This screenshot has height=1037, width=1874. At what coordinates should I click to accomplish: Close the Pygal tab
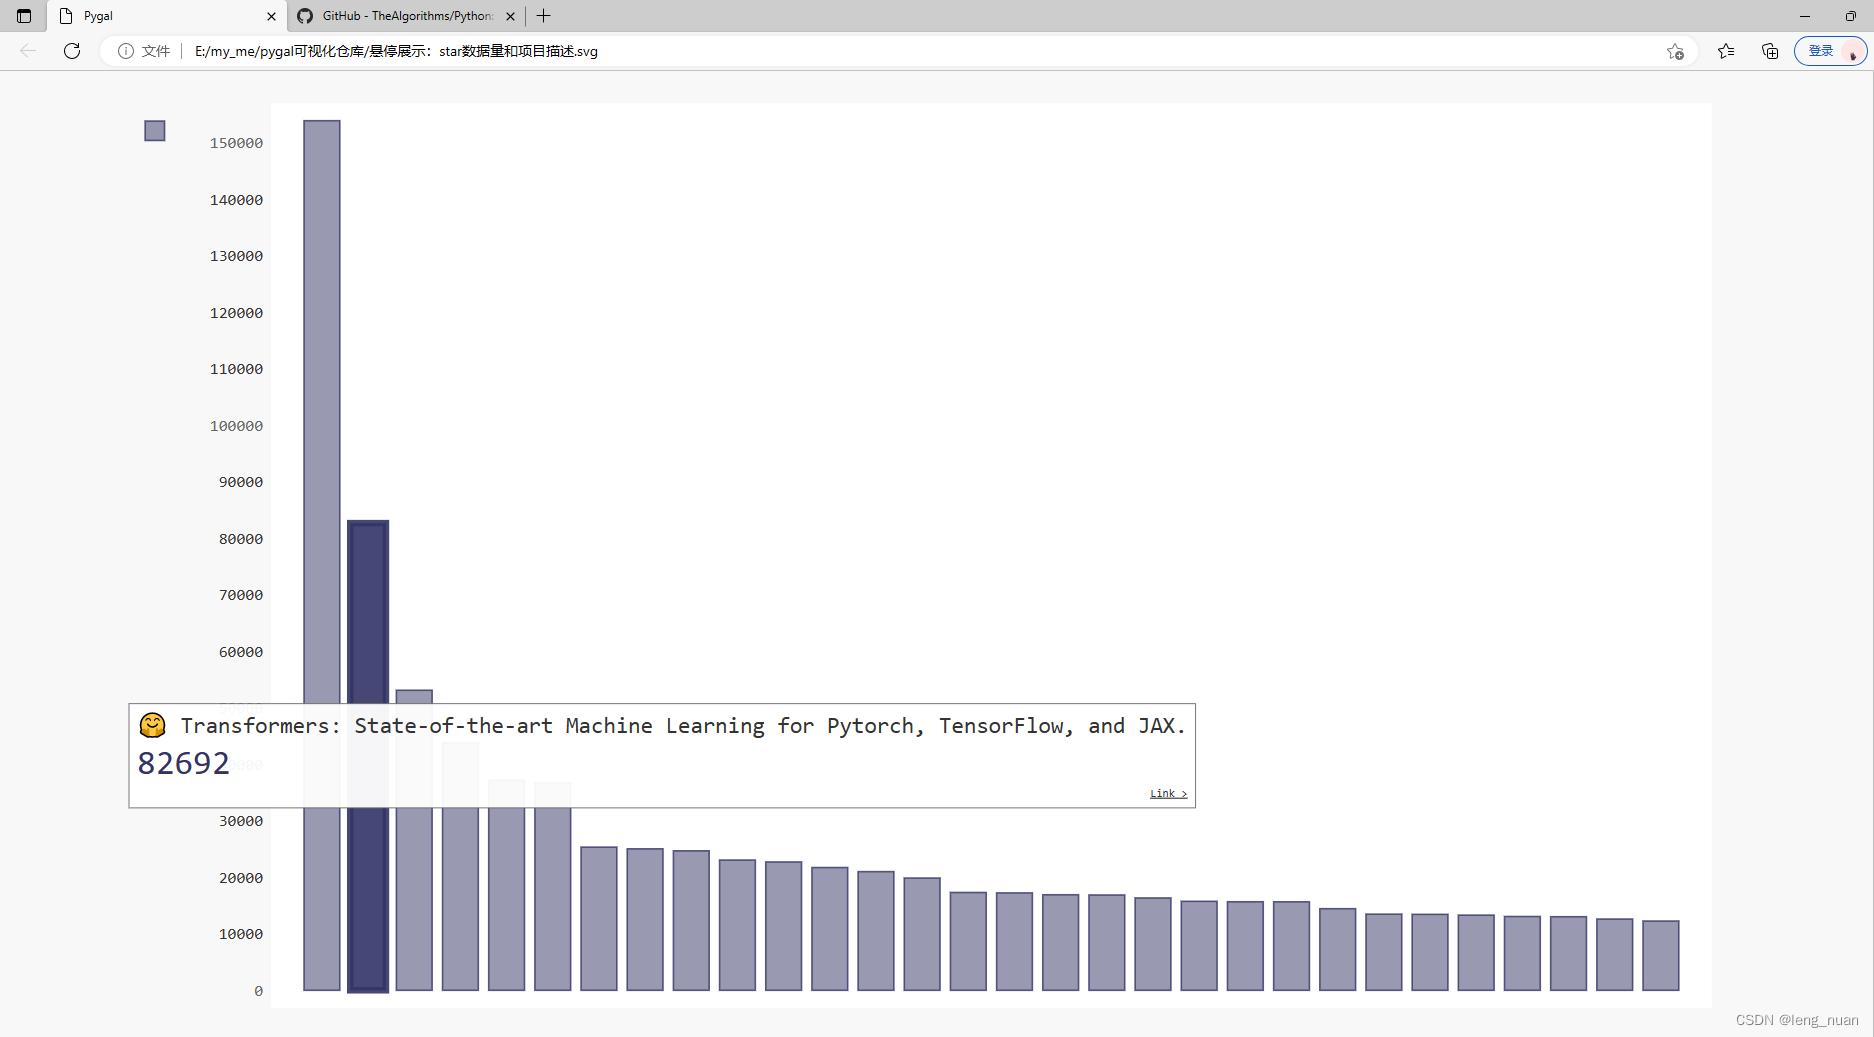[x=271, y=16]
